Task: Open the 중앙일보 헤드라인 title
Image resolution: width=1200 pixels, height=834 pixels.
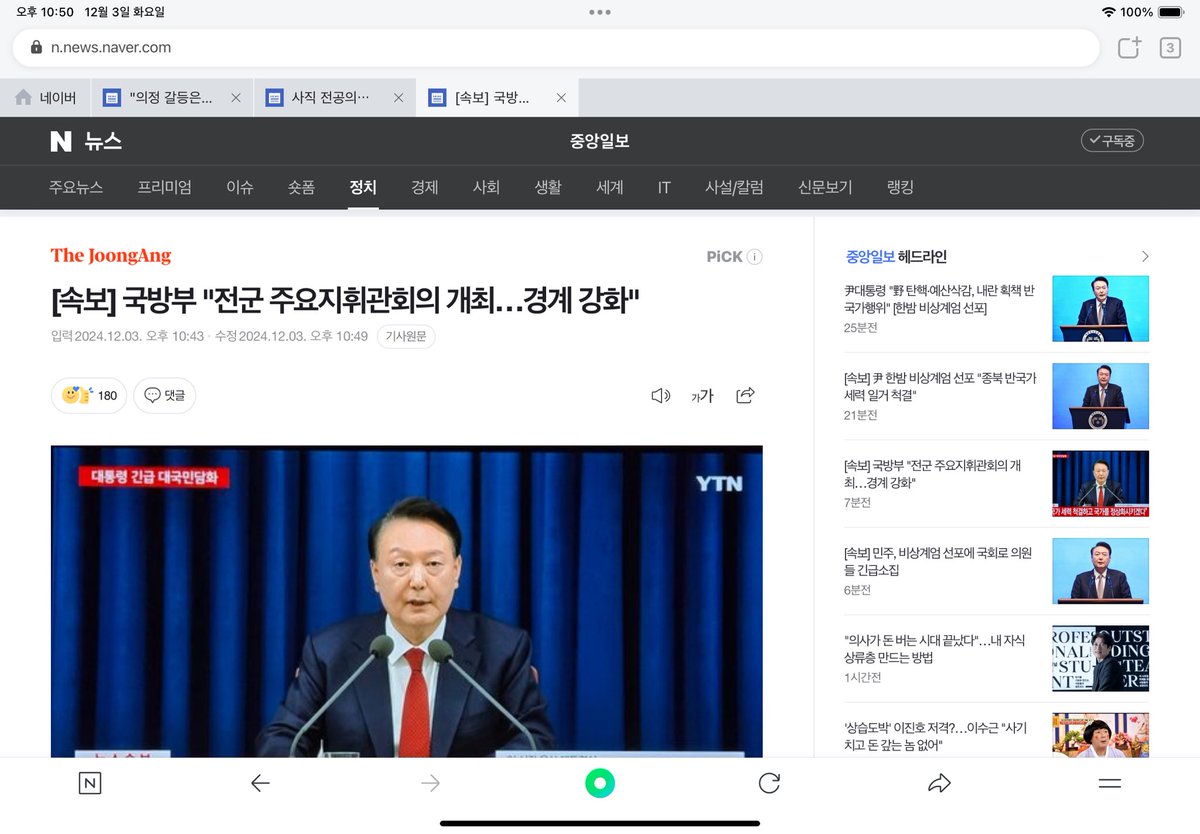Action: click(896, 257)
